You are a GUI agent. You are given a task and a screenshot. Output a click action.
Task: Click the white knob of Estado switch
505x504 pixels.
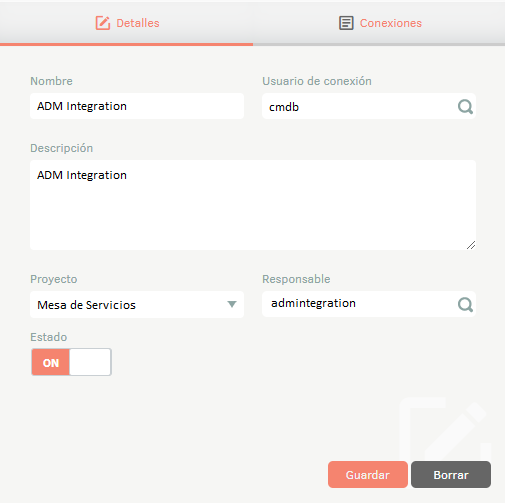pyautogui.click(x=90, y=362)
